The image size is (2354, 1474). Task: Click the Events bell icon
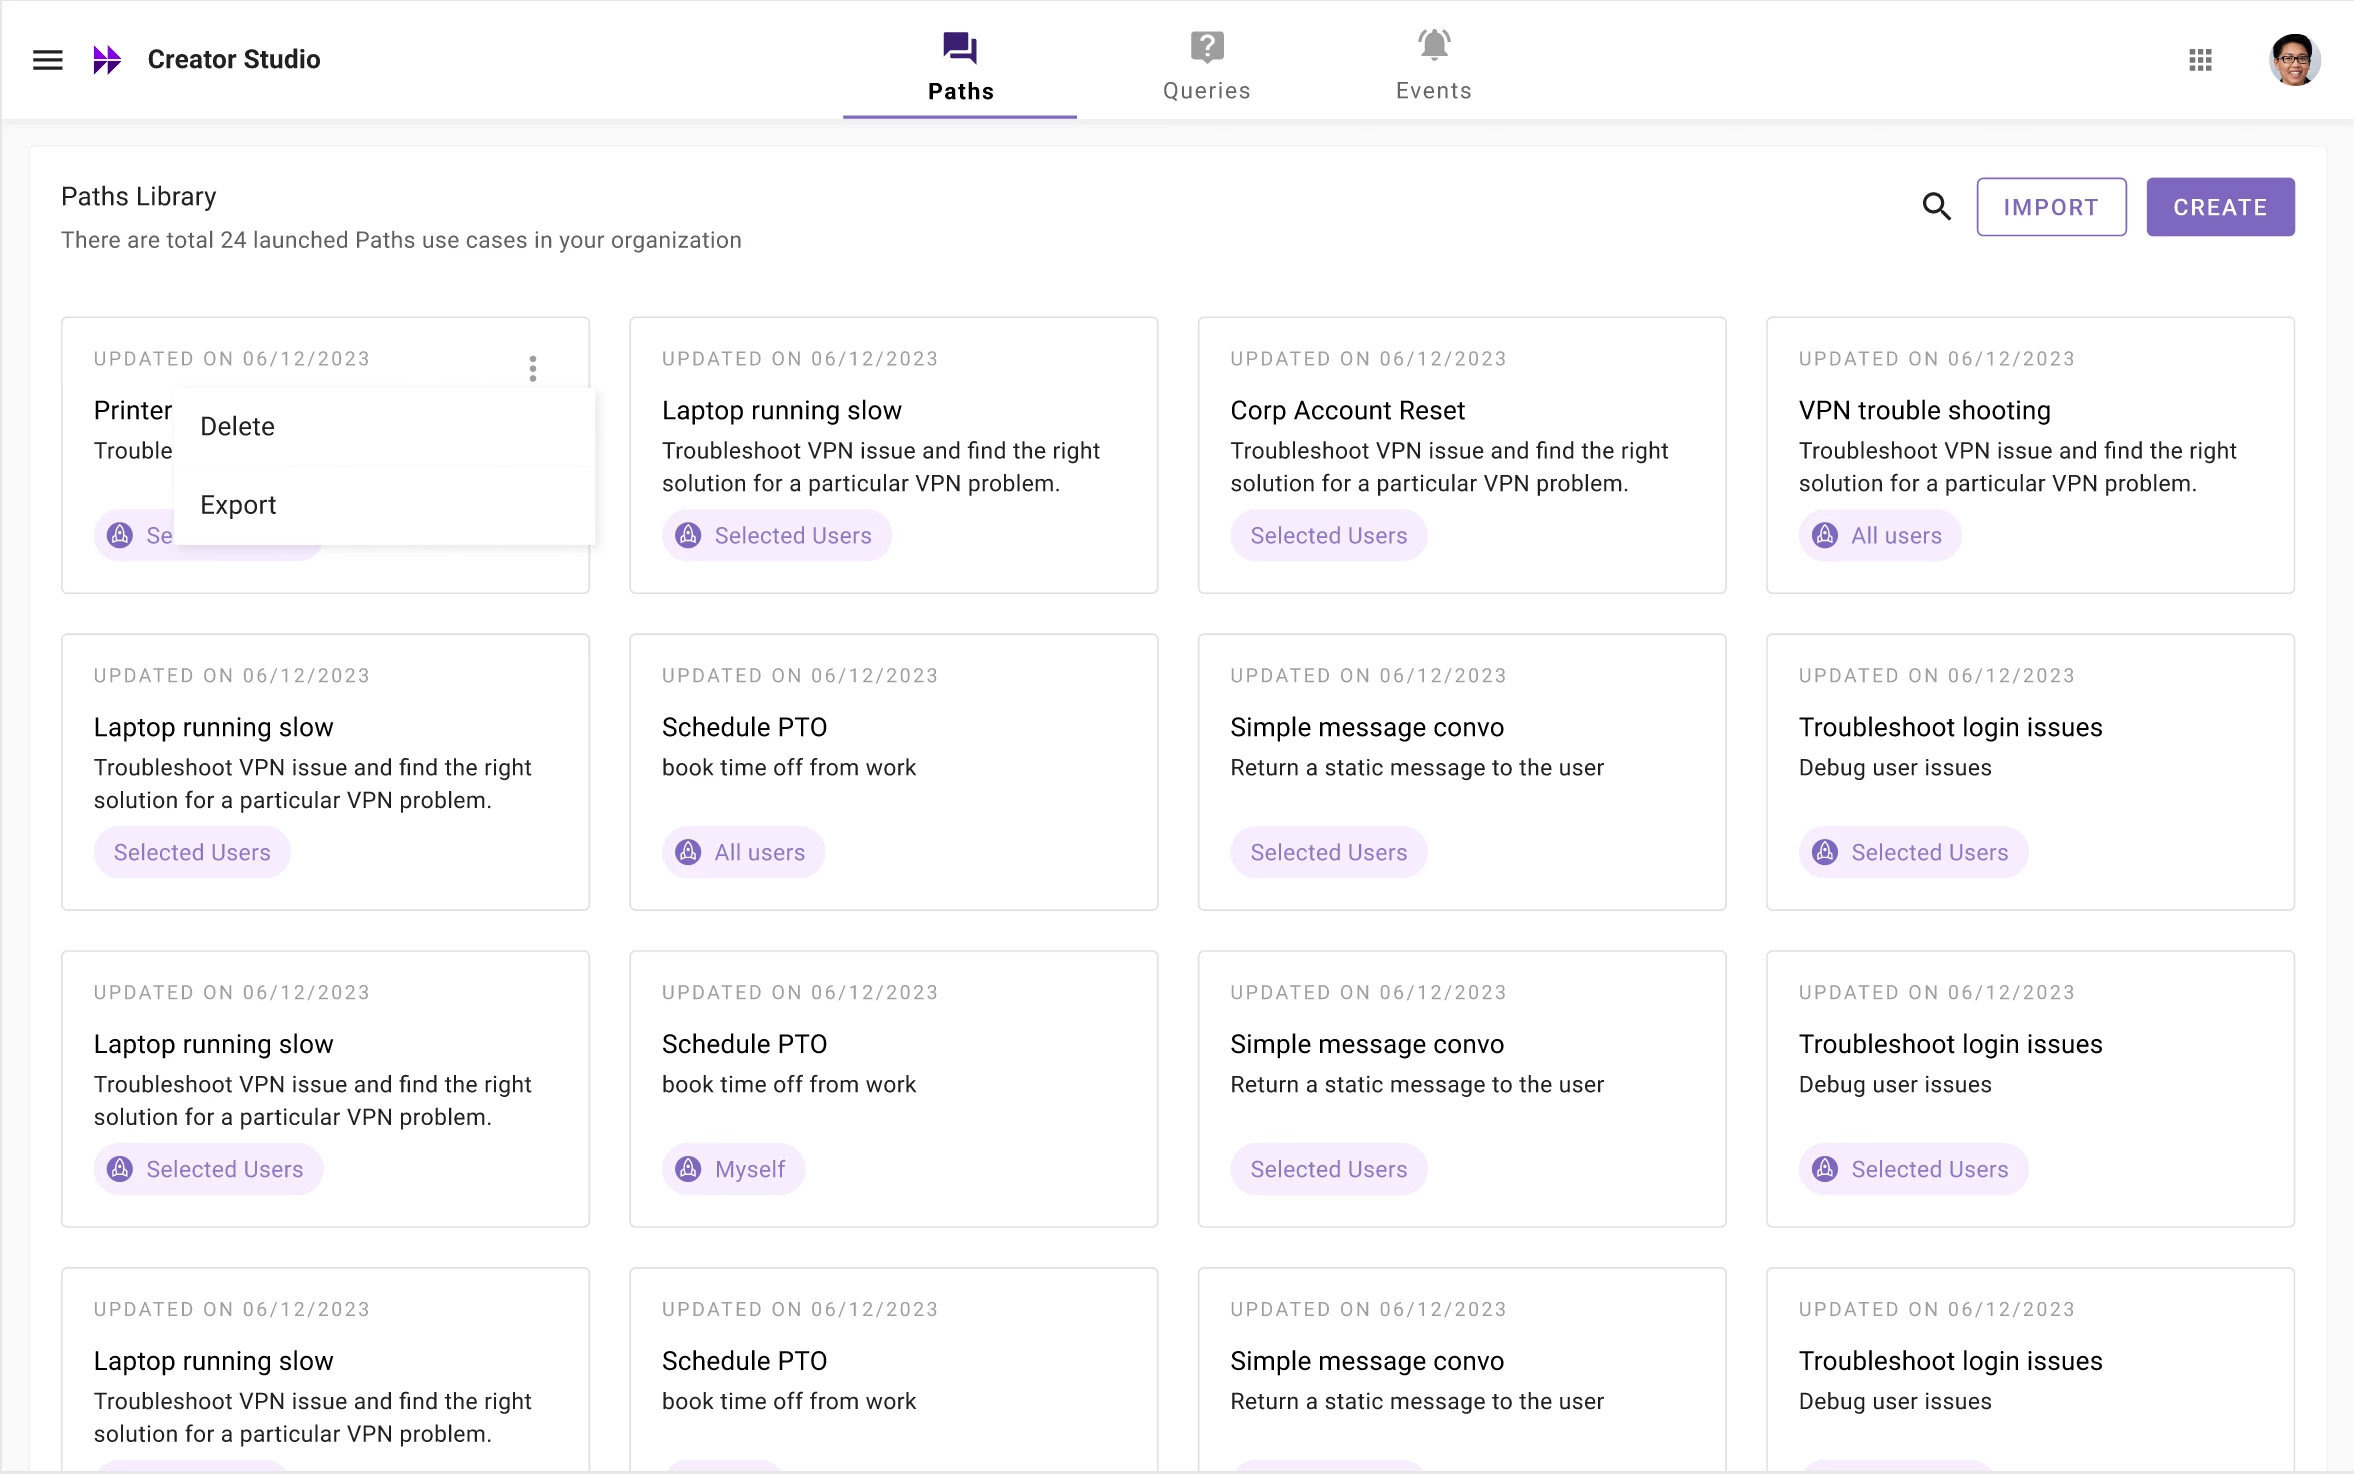coord(1433,45)
